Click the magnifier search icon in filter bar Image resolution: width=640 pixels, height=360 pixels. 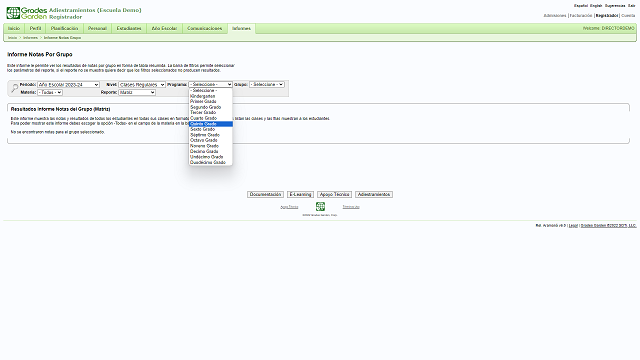pyautogui.click(x=14, y=88)
